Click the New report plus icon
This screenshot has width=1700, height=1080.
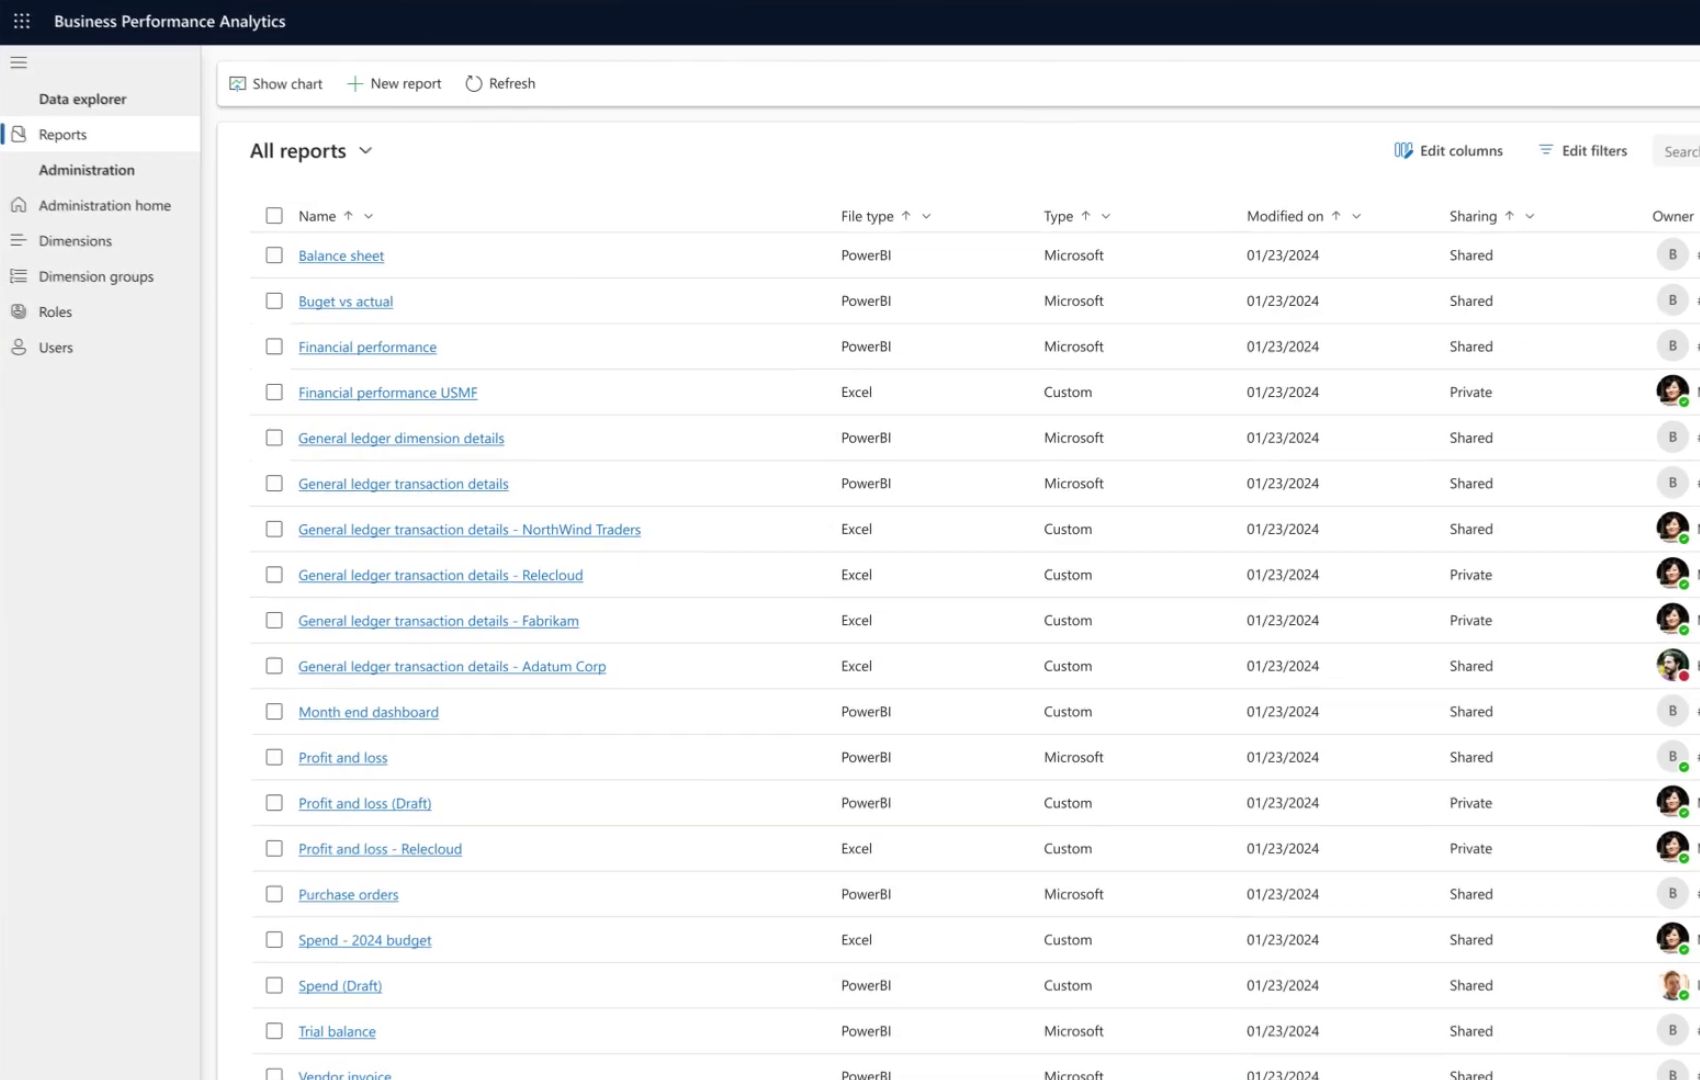tap(354, 84)
